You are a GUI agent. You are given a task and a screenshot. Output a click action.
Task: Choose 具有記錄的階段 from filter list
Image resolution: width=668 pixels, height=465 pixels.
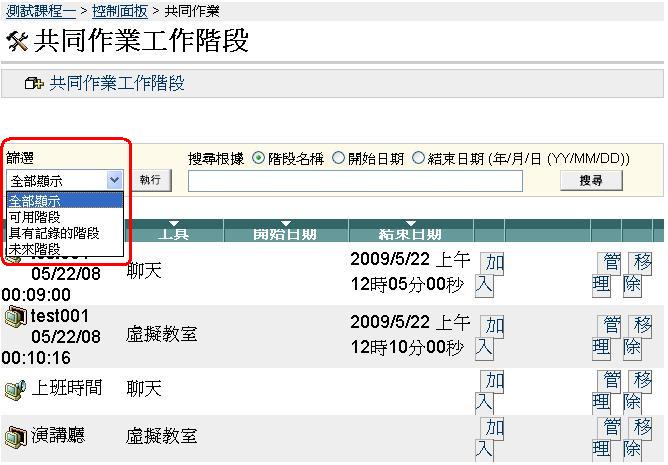pyautogui.click(x=54, y=232)
